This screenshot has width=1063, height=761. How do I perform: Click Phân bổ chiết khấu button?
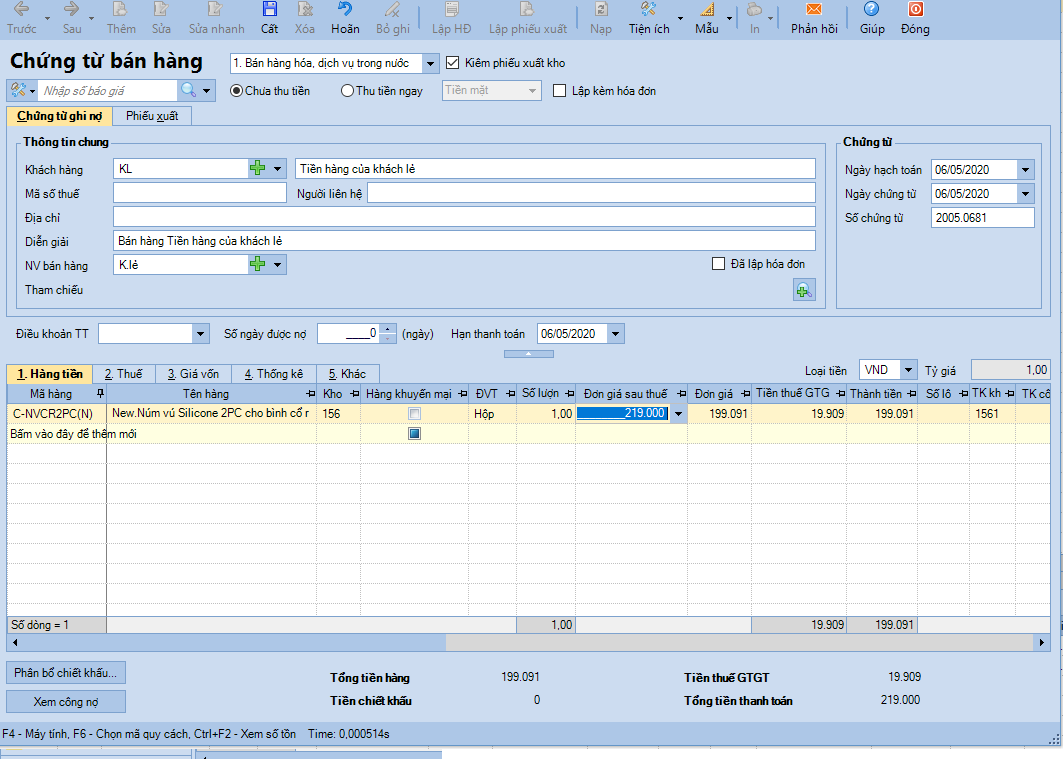66,671
